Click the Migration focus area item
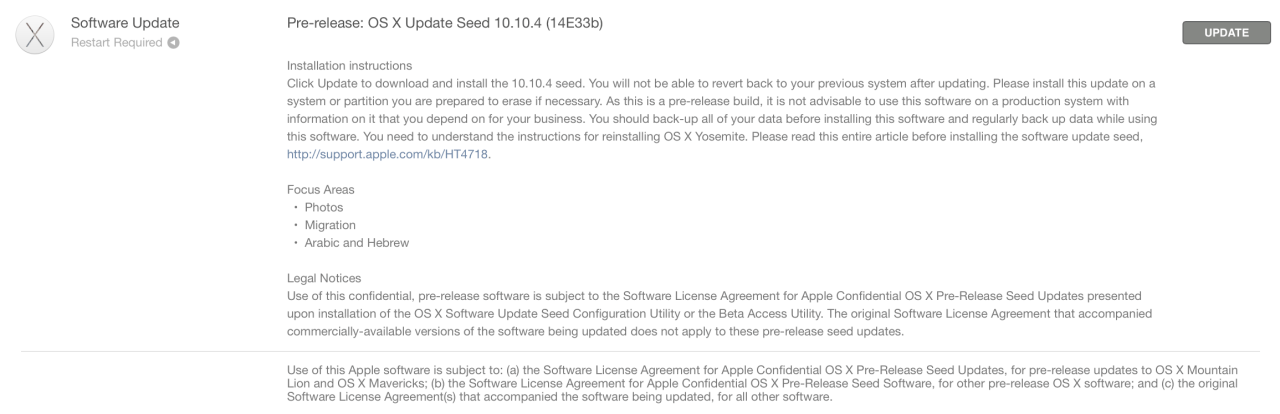Image resolution: width=1280 pixels, height=414 pixels. 330,225
